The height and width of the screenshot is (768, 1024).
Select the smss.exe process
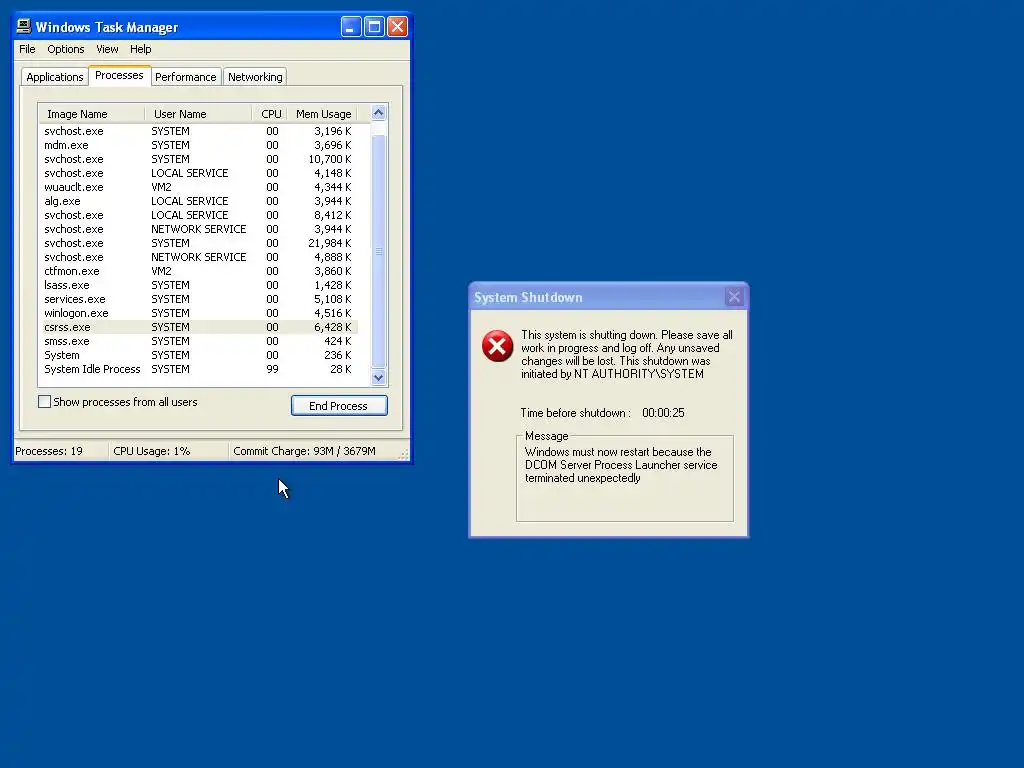(x=199, y=341)
